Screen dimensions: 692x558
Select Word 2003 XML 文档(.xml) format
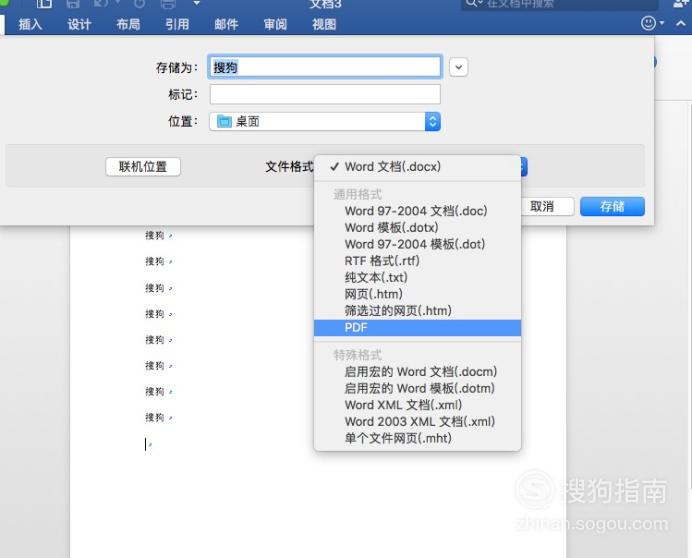(417, 422)
